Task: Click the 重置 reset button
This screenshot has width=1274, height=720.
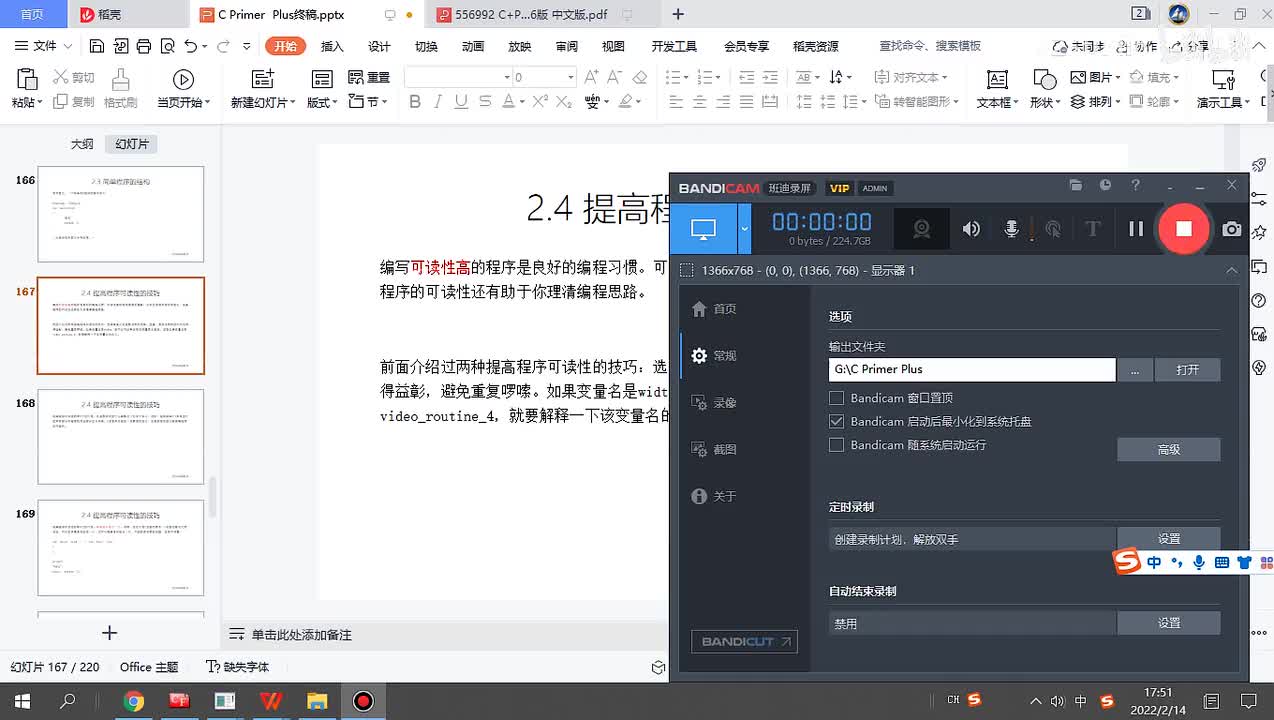Action: point(369,77)
